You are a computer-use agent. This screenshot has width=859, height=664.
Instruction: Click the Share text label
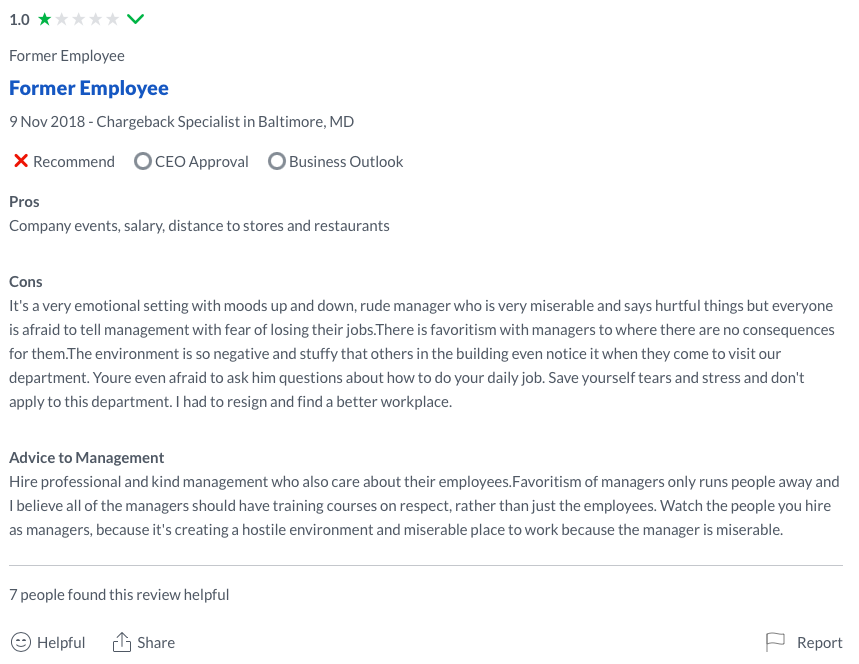pos(156,643)
